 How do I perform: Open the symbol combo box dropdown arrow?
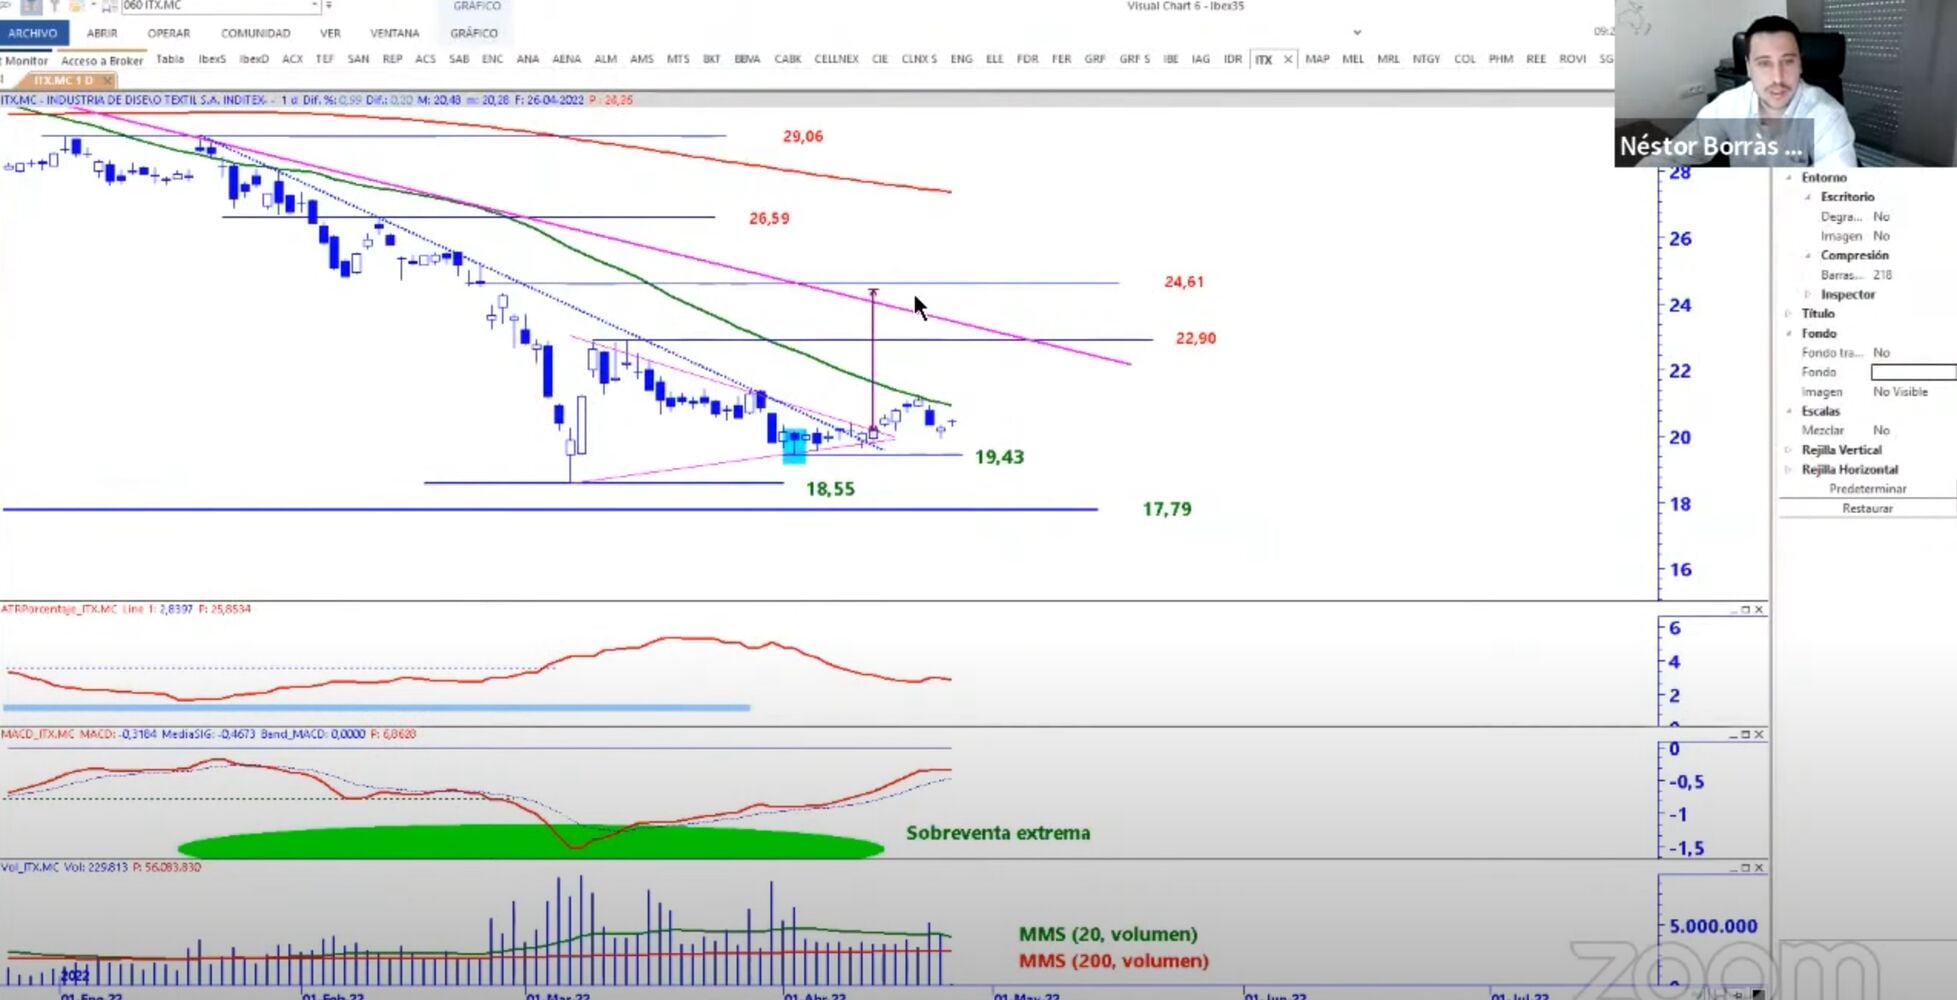pos(314,6)
